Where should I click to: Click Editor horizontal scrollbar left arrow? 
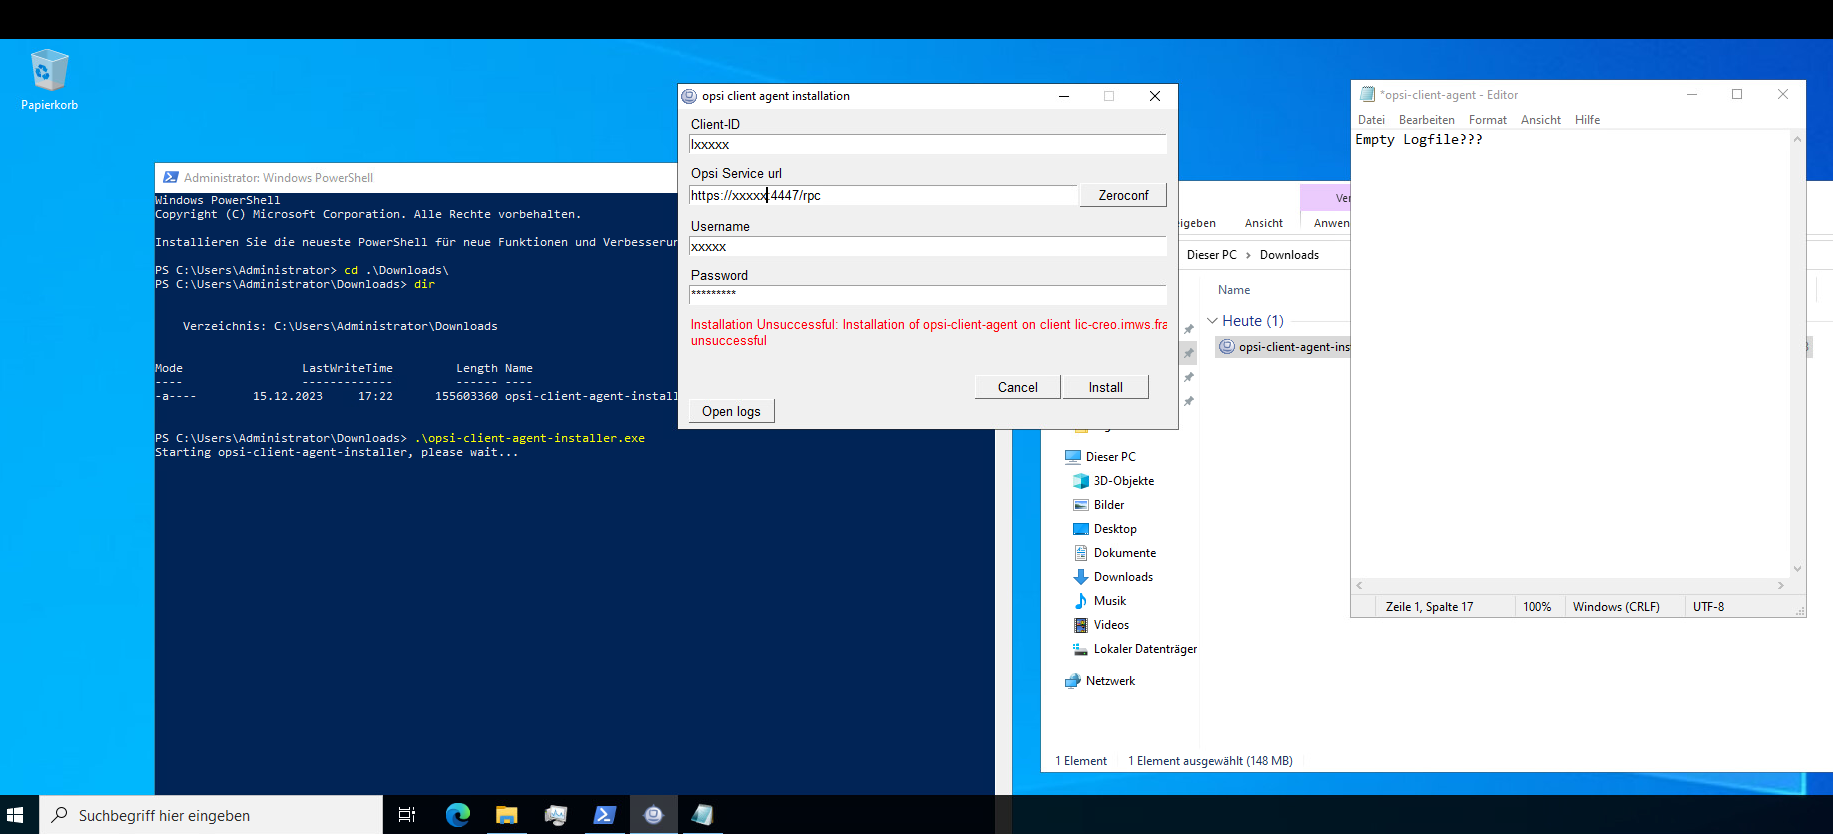click(x=1359, y=586)
